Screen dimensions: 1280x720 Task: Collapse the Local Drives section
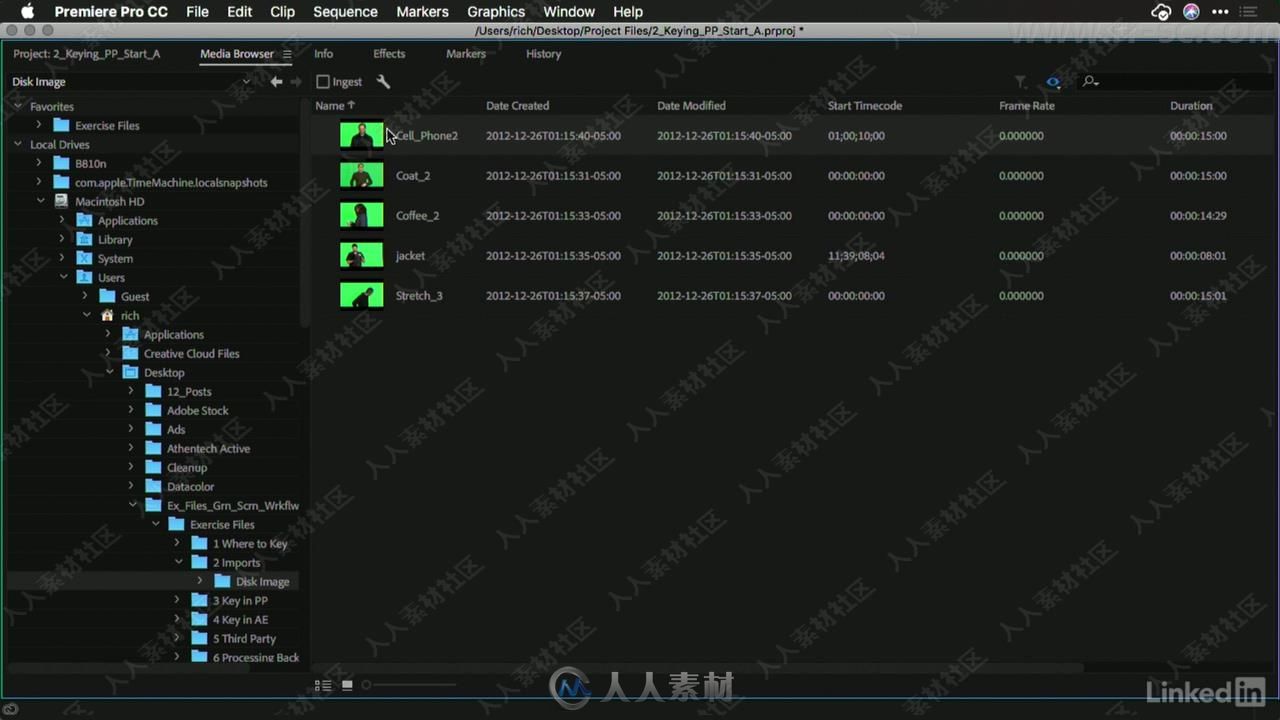pyautogui.click(x=17, y=144)
